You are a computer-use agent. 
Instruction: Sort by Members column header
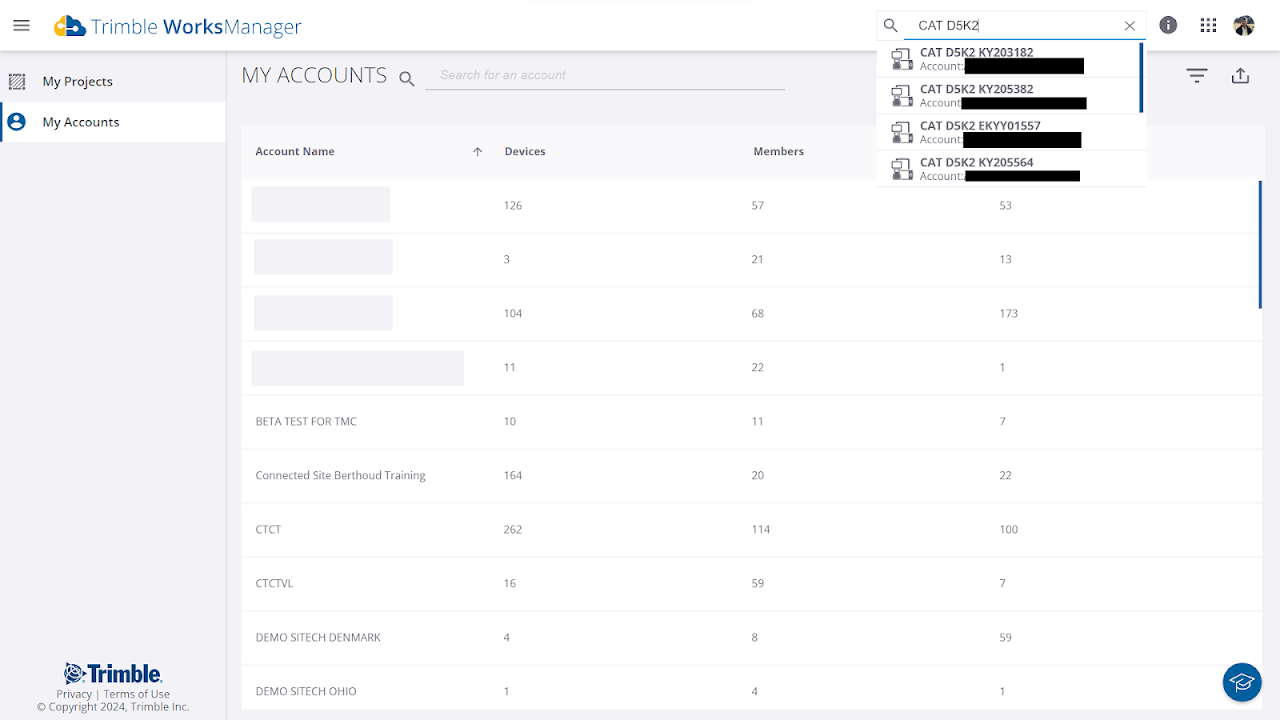click(x=779, y=152)
